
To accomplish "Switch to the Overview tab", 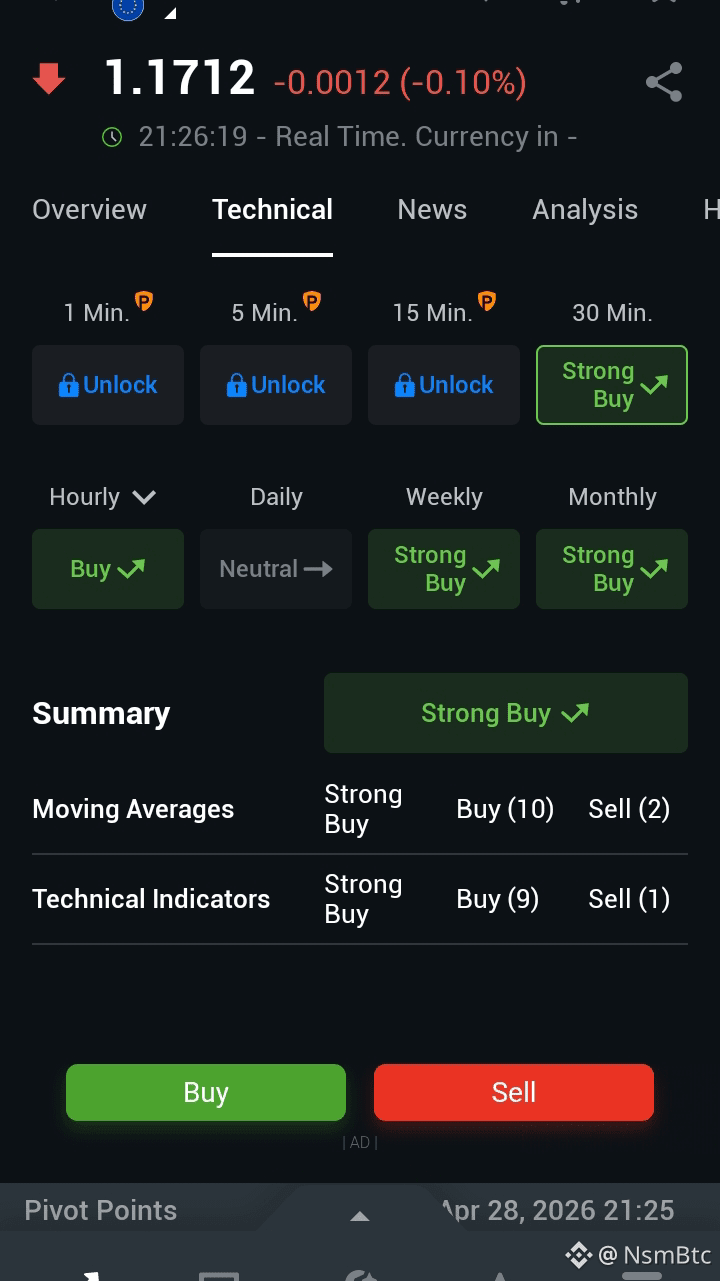I will click(89, 209).
